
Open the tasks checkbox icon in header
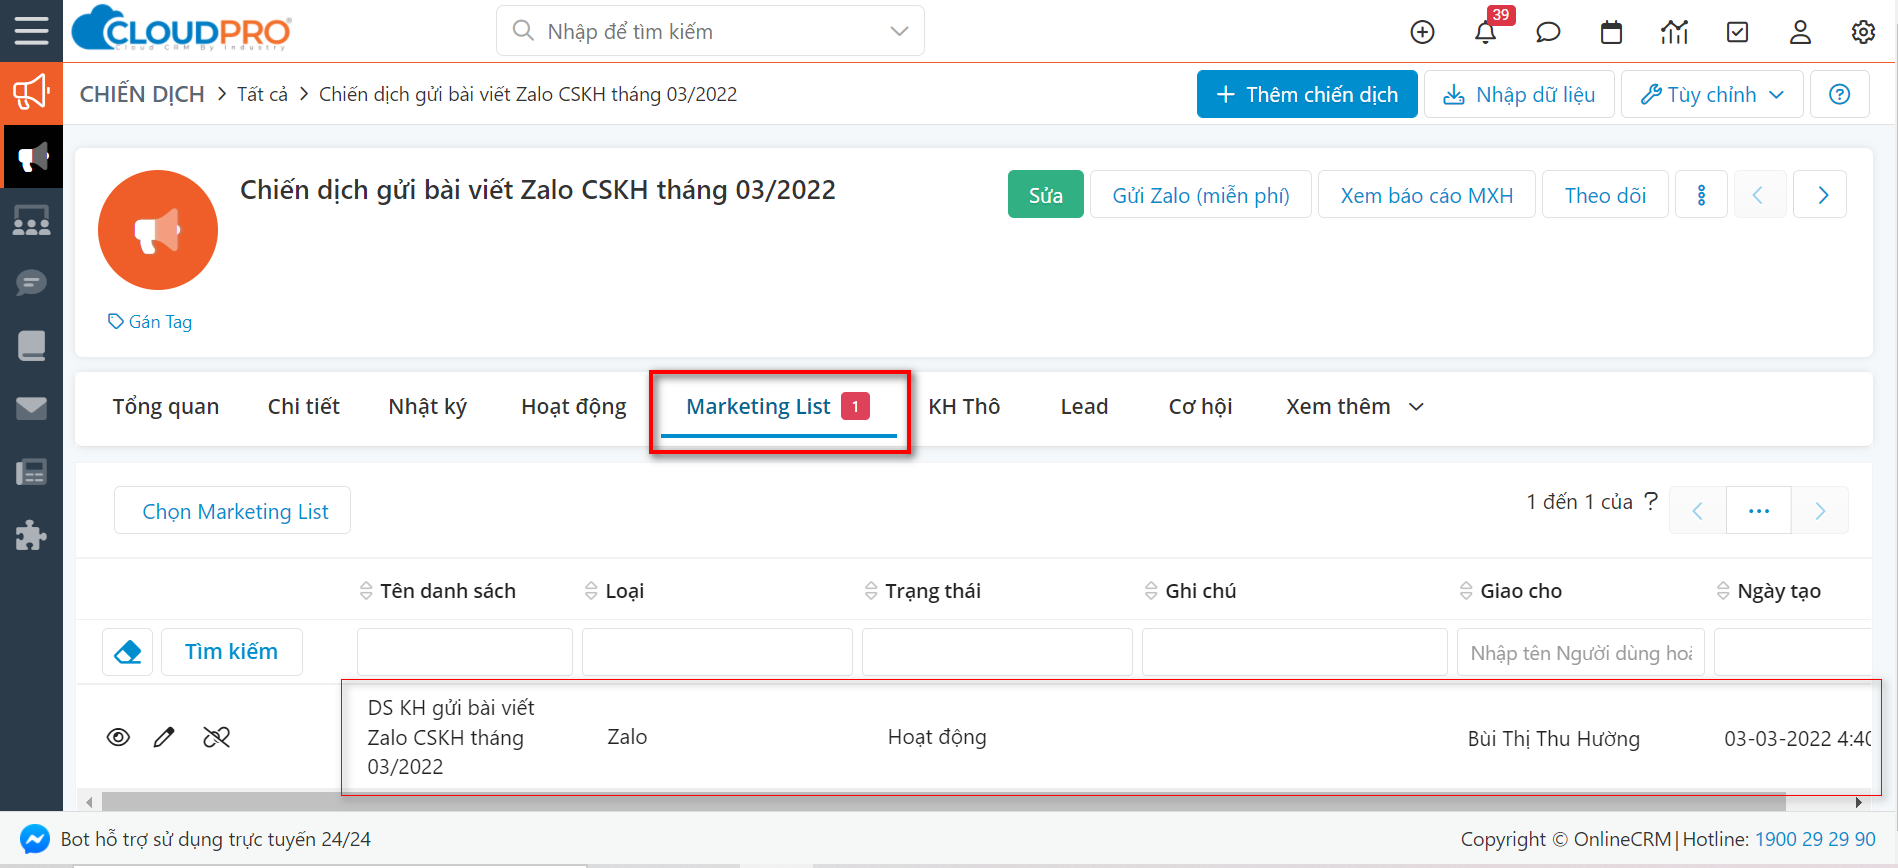point(1738,32)
